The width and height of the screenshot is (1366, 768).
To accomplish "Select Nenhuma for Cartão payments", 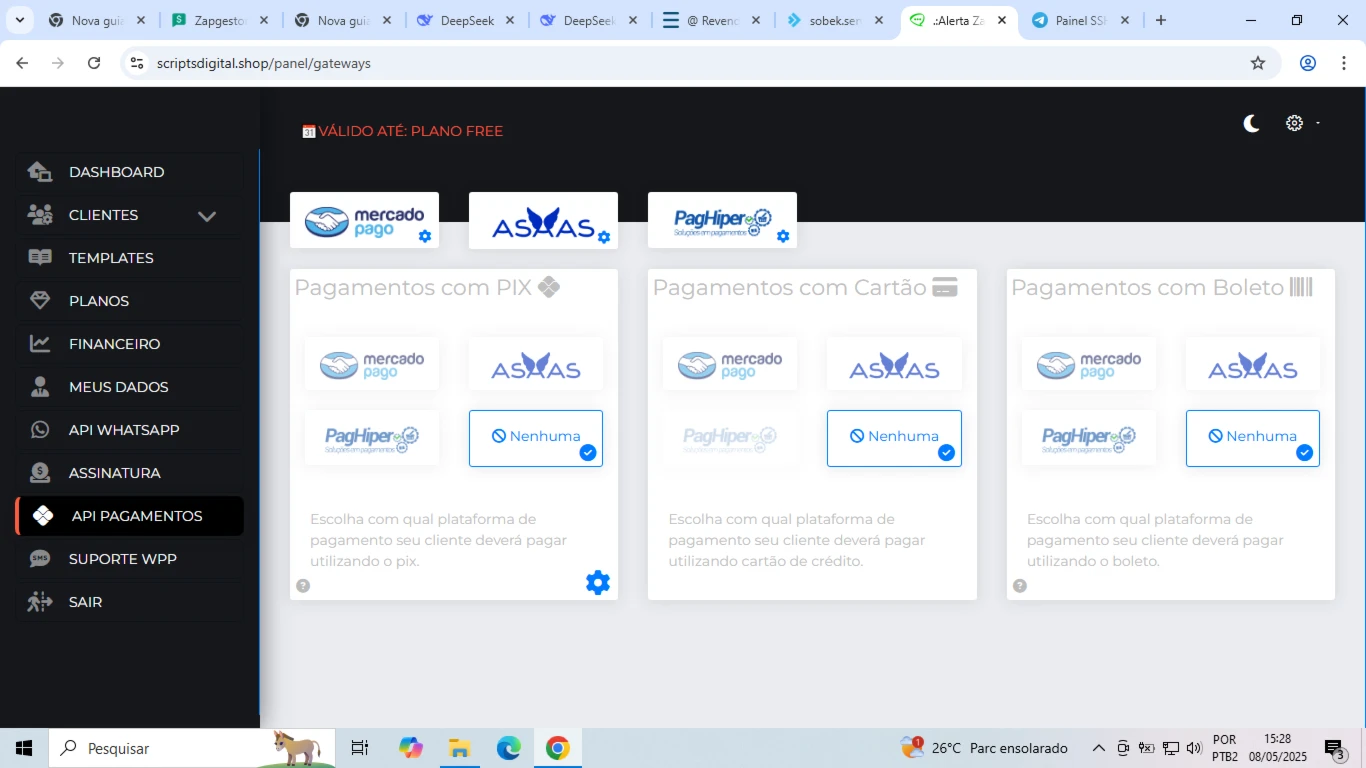I will coord(894,438).
